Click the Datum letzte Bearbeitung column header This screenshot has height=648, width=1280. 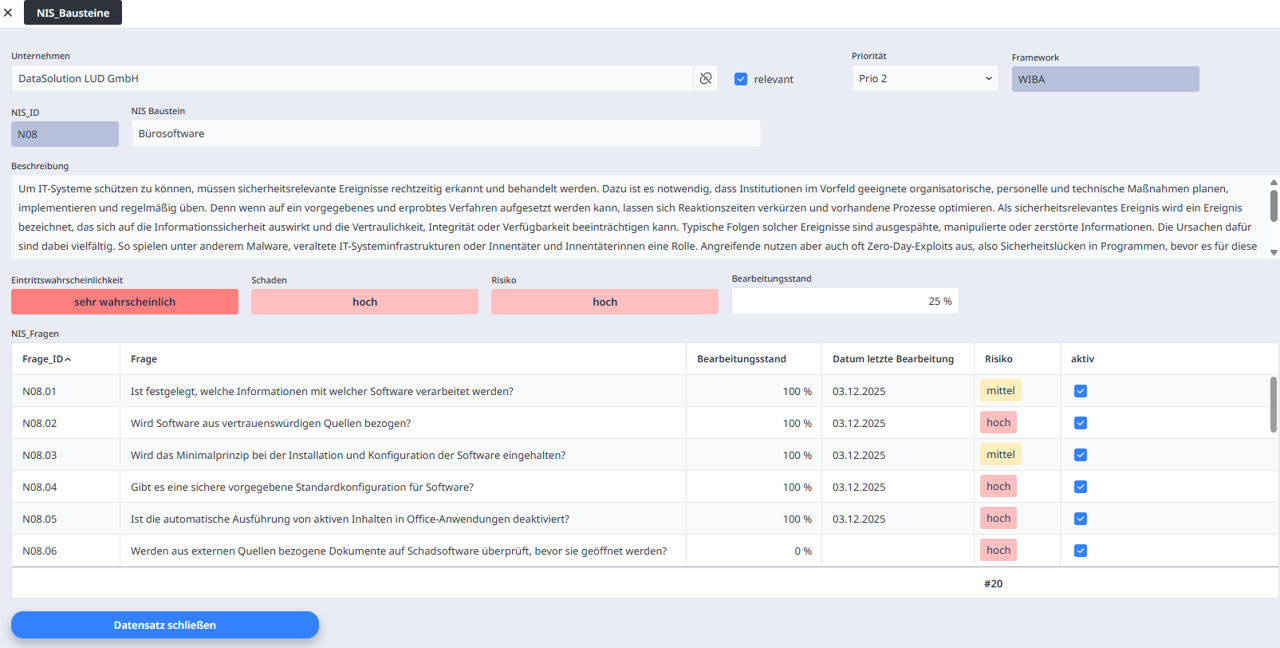coord(898,359)
